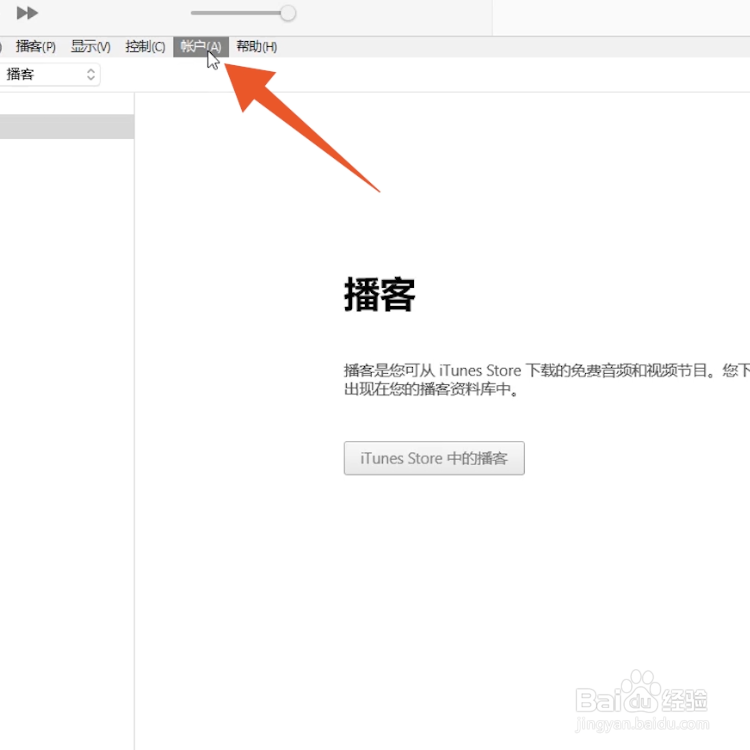The image size is (750, 750).
Task: Open the 帮助(H) menu
Action: click(x=256, y=47)
